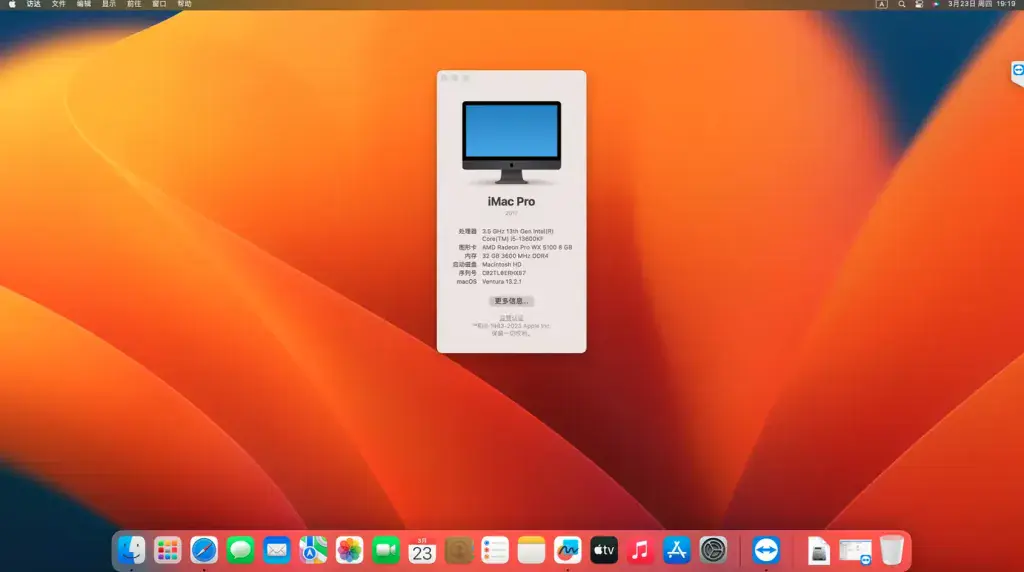
Task: Click the Macintosh HD startup disk value
Action: click(502, 264)
